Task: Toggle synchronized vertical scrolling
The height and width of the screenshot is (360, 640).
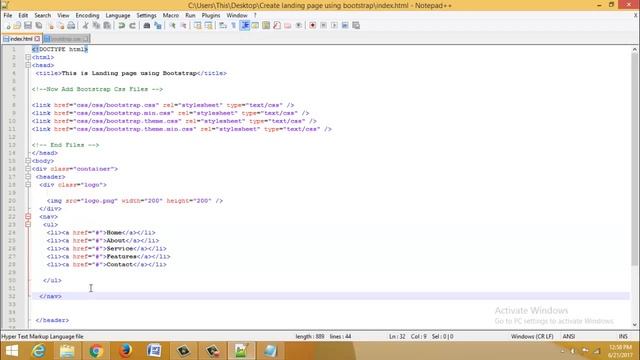Action: pos(198,25)
